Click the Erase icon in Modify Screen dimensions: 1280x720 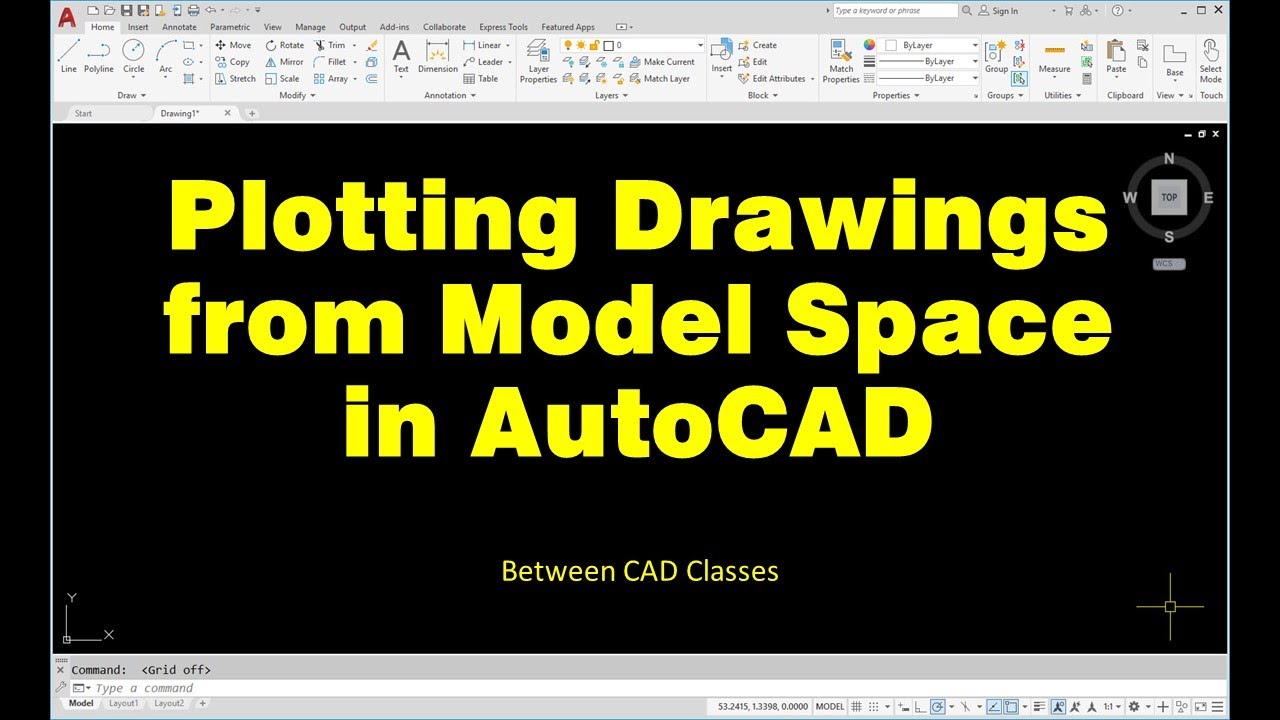372,45
